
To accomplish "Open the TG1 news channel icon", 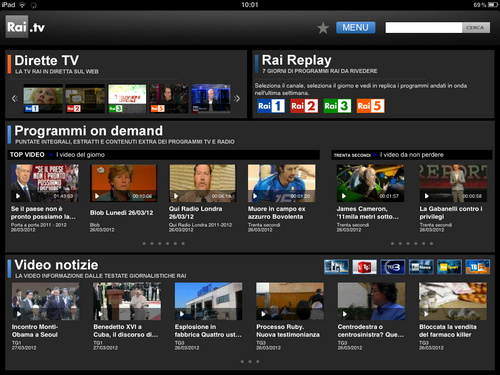I will click(x=336, y=267).
